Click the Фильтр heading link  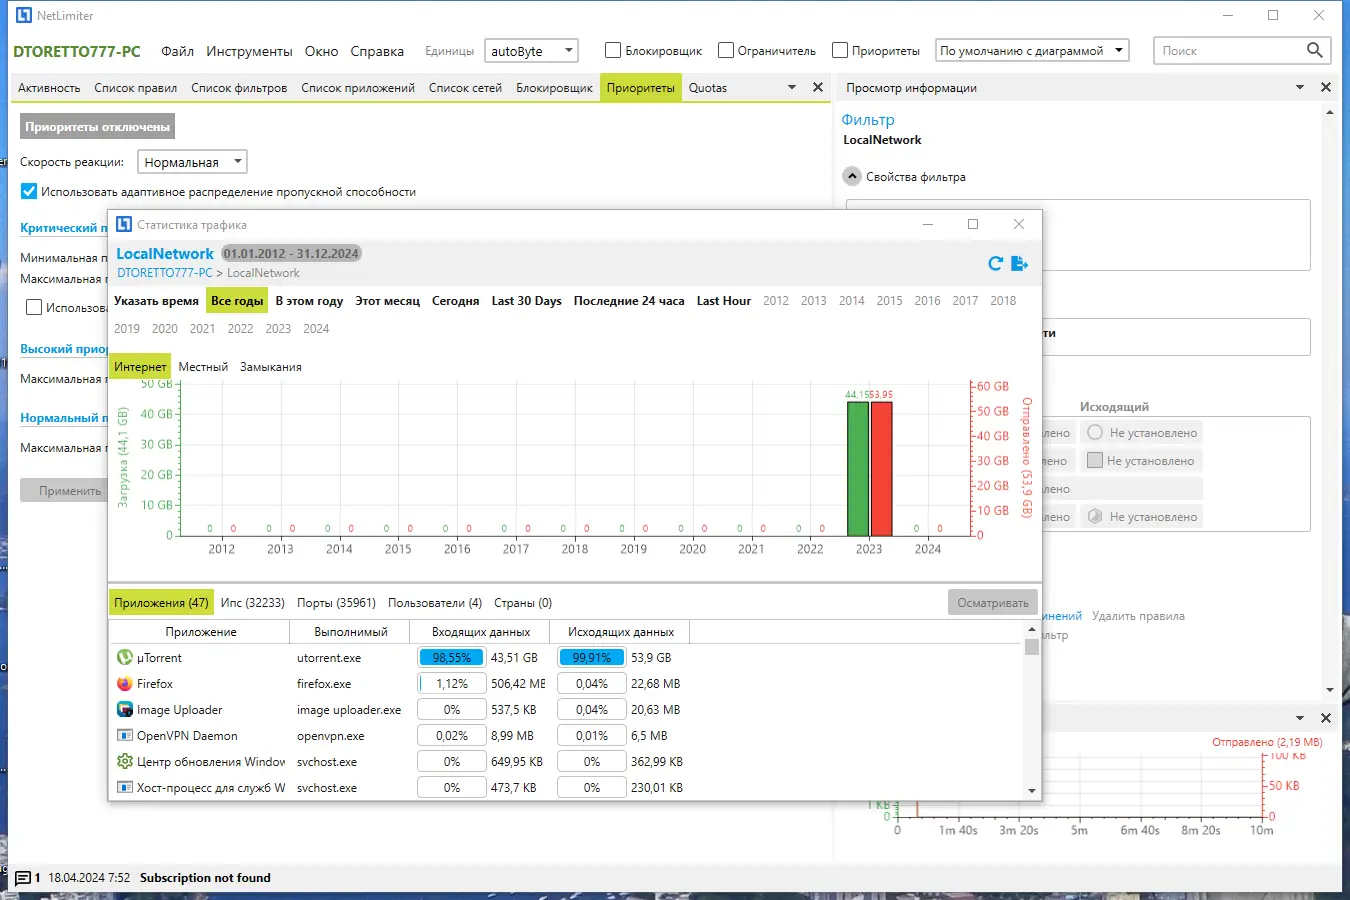pyautogui.click(x=868, y=120)
